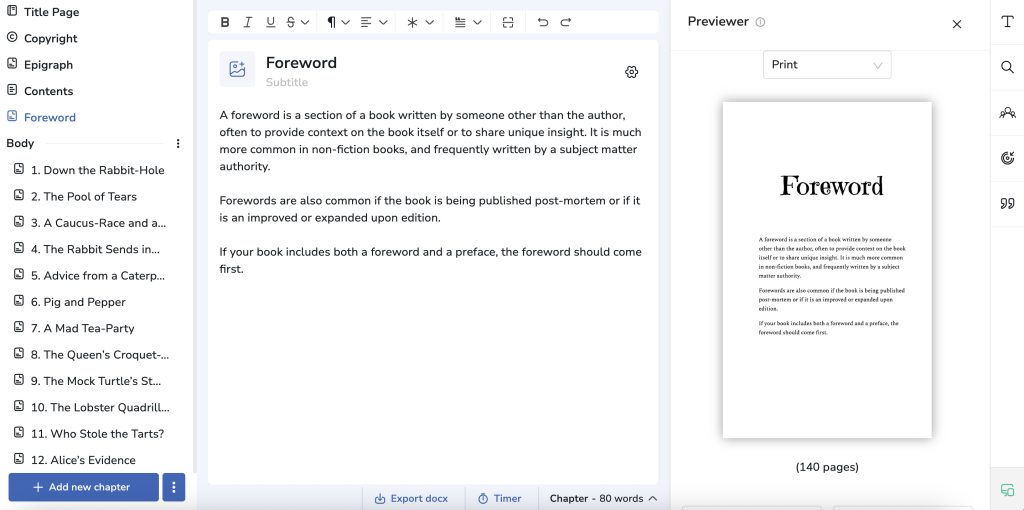Click the undo arrow icon

click(x=543, y=22)
